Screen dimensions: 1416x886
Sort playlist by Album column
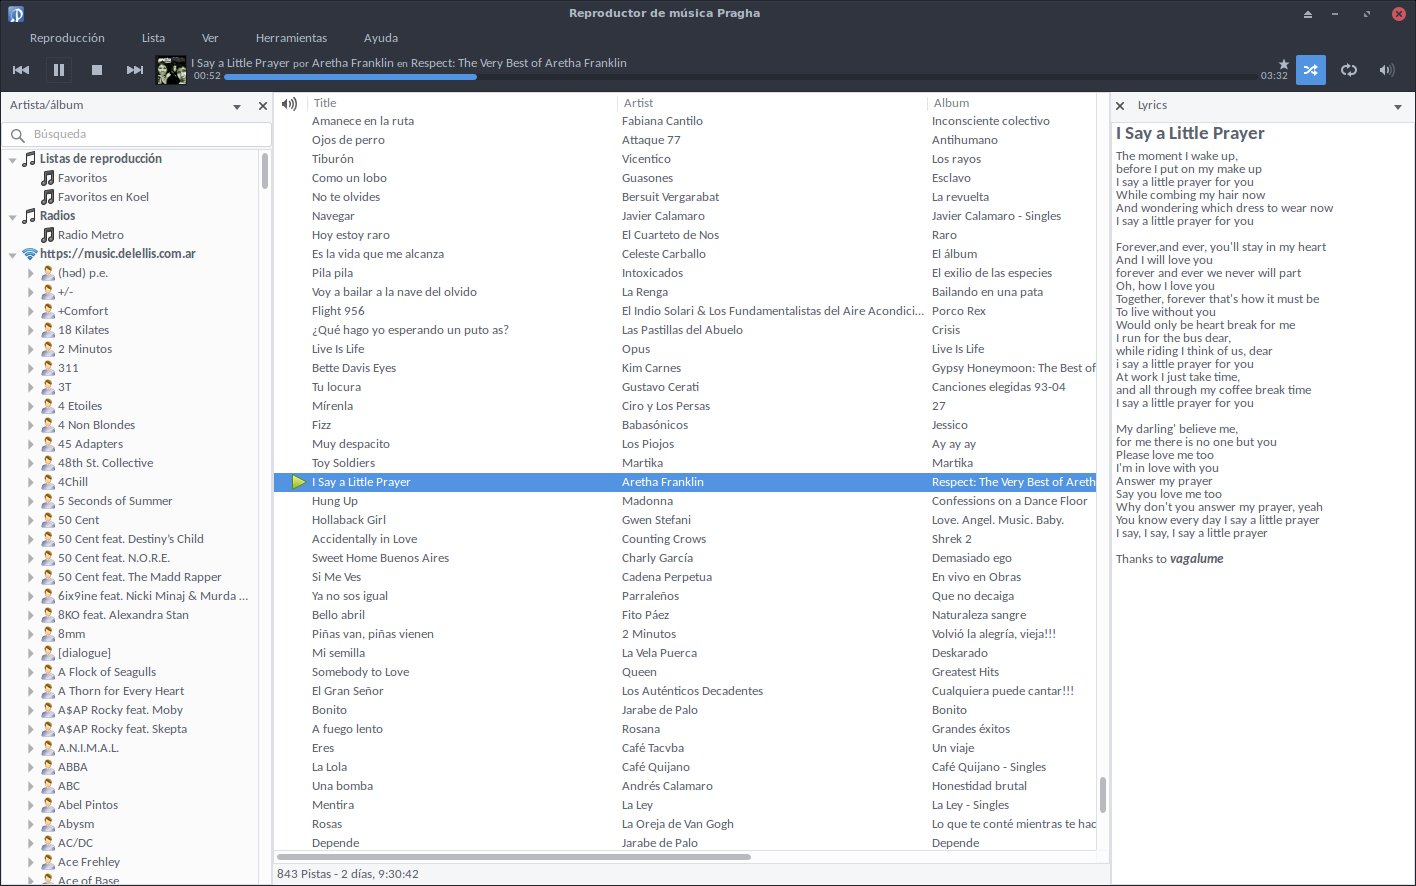(x=1012, y=103)
